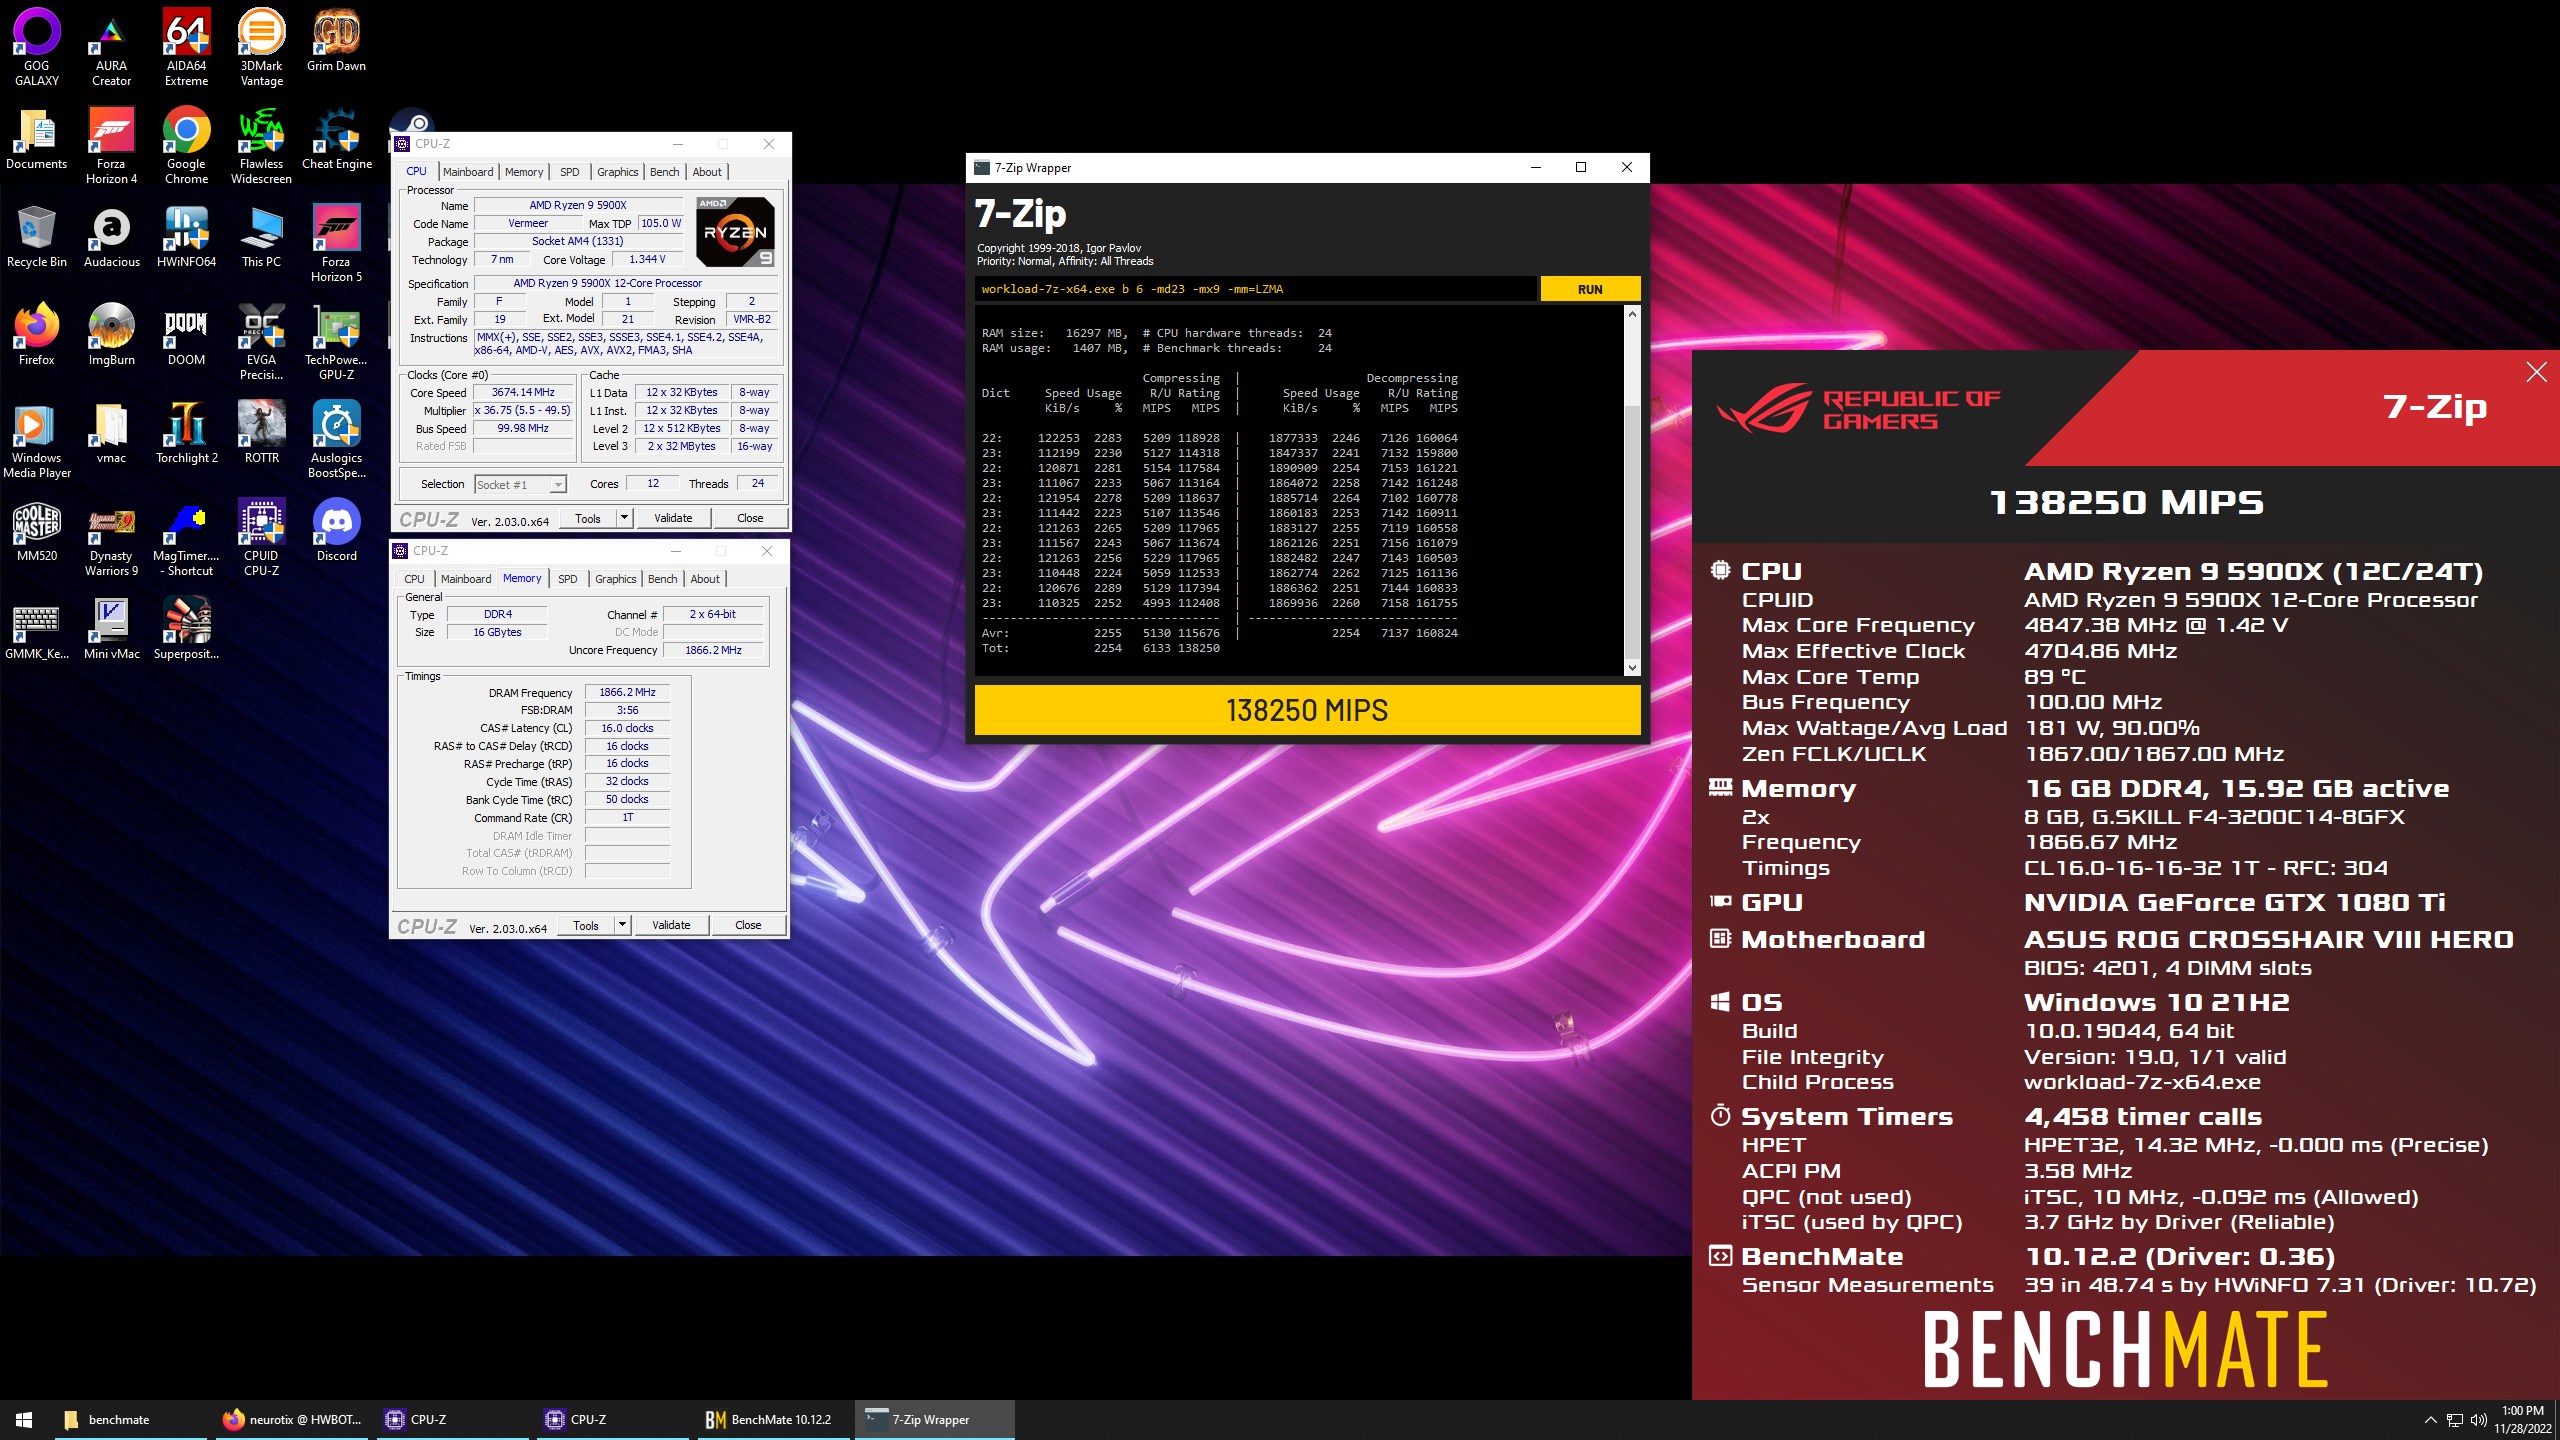Click Validate in lower CPU-Z window

(x=671, y=925)
